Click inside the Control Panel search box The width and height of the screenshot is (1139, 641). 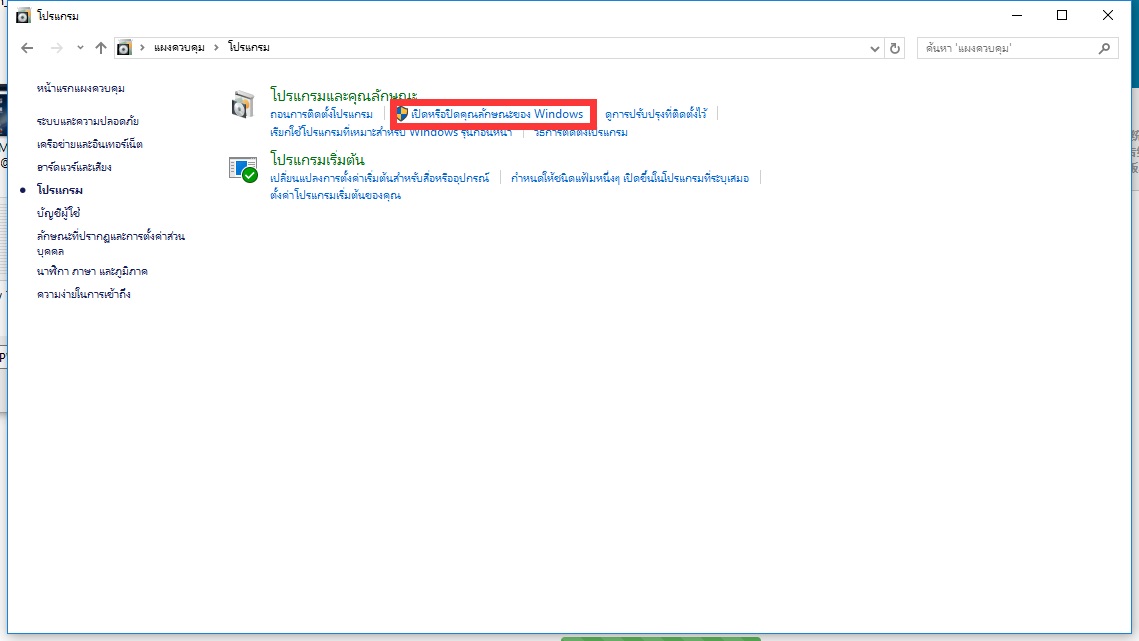click(1000, 47)
